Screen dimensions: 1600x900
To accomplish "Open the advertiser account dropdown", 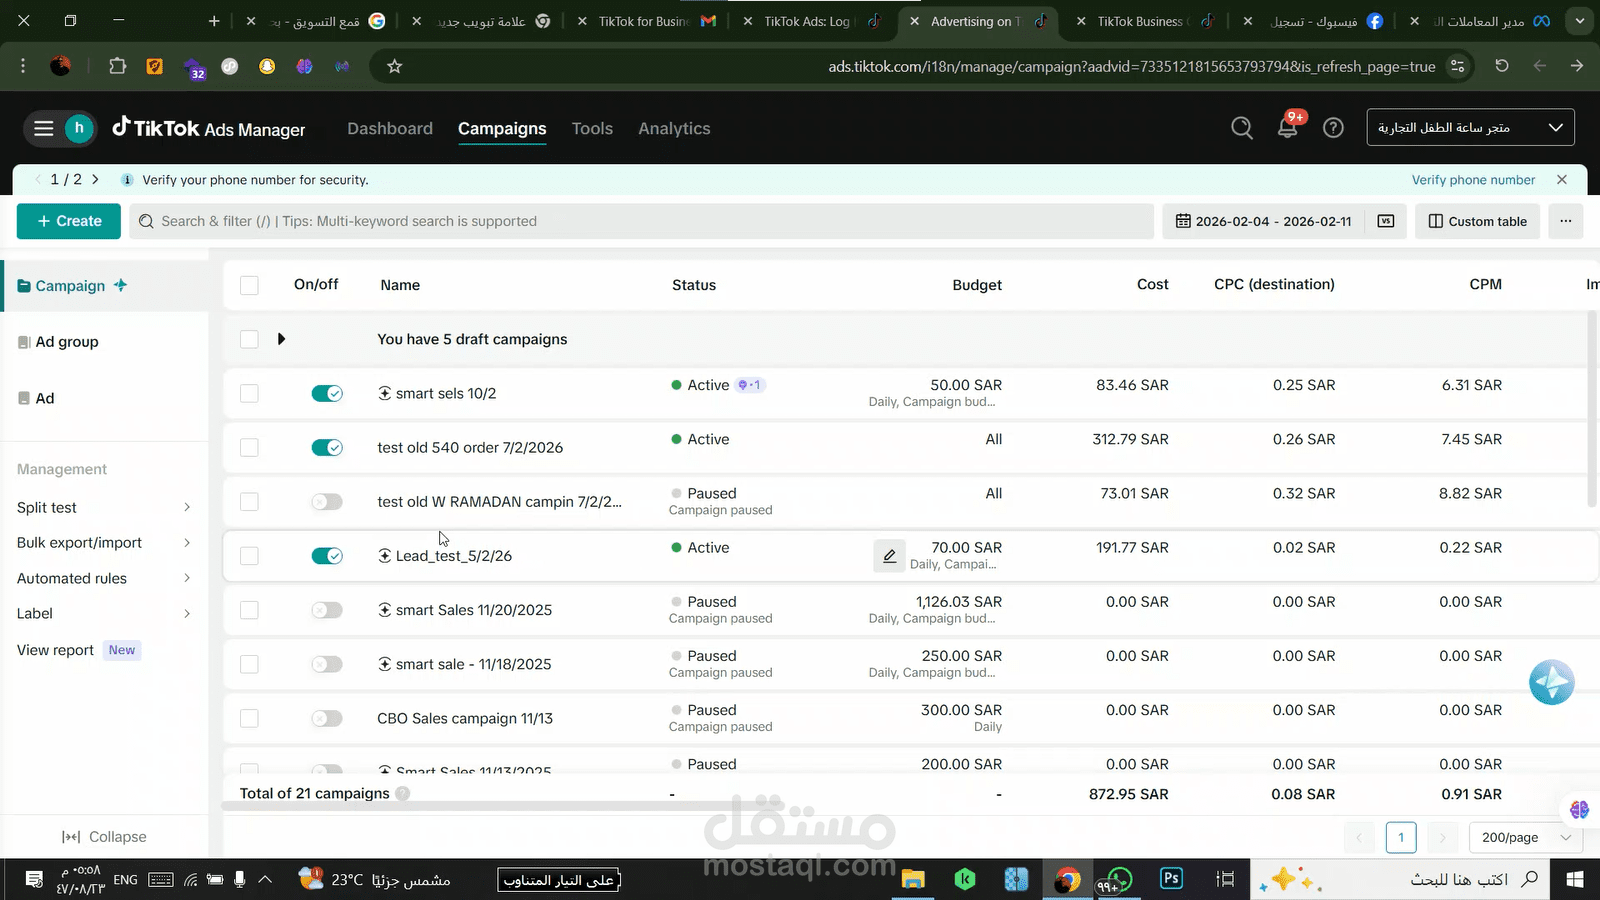I will [1470, 128].
